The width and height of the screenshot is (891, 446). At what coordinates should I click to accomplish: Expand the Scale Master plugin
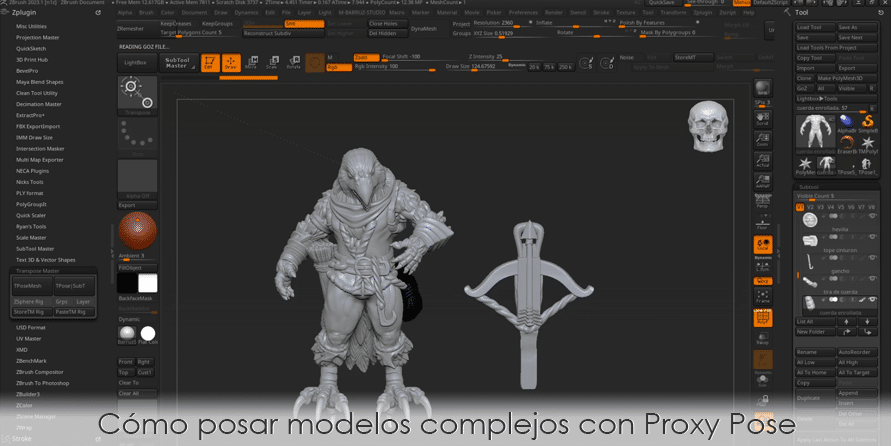[x=31, y=237]
